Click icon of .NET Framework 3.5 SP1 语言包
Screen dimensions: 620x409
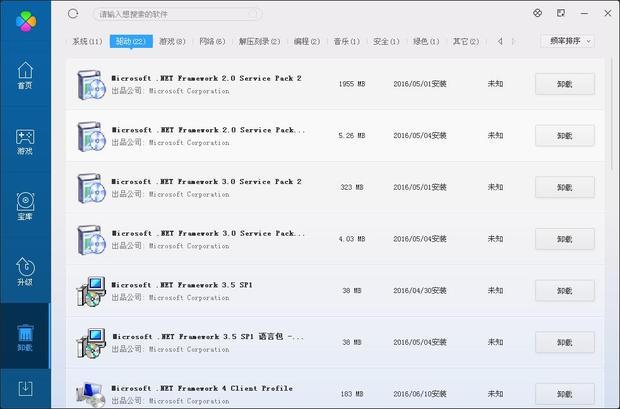[91, 343]
